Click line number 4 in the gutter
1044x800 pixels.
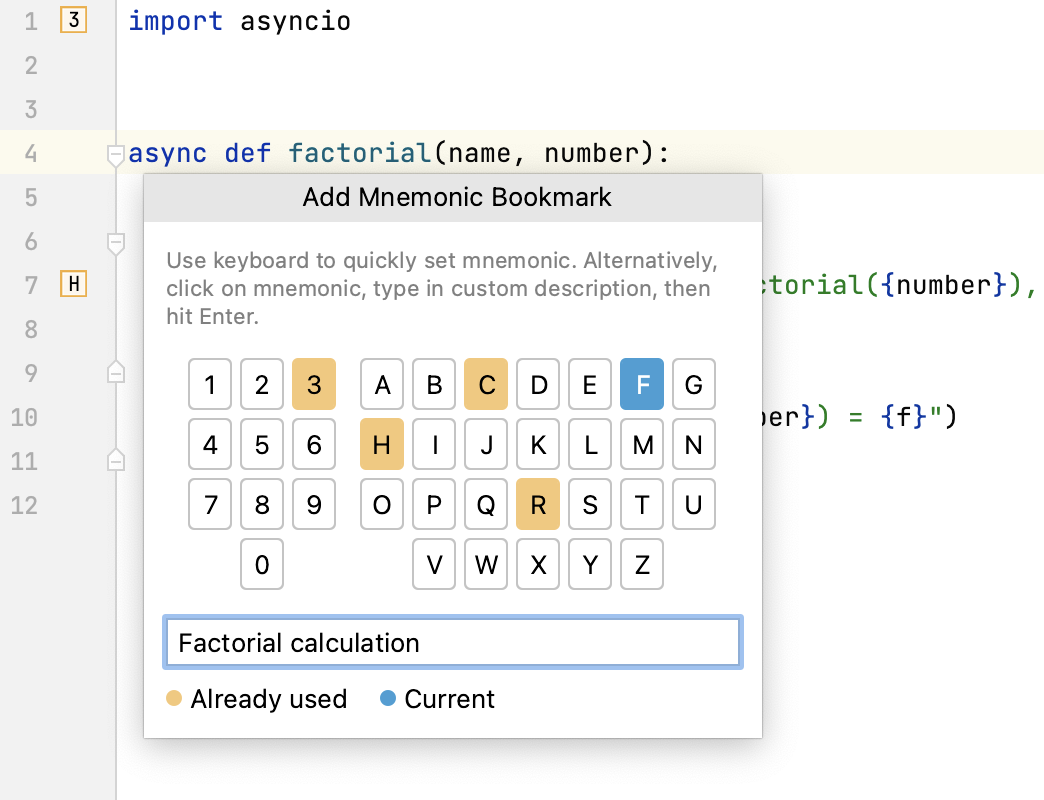click(30, 153)
